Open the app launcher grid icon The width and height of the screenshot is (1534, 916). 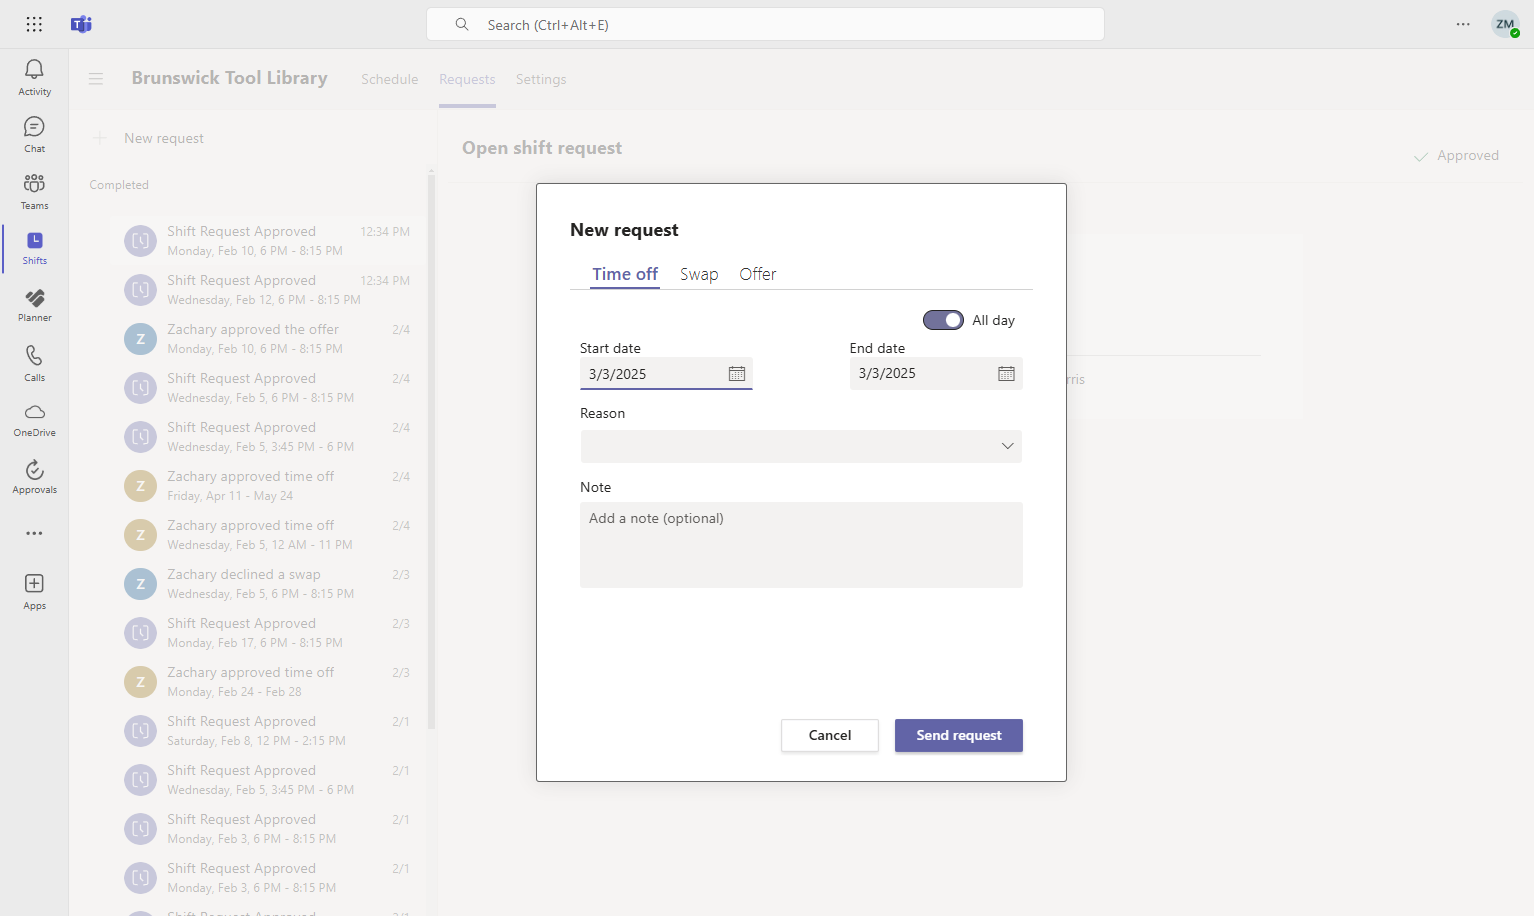pyautogui.click(x=34, y=24)
